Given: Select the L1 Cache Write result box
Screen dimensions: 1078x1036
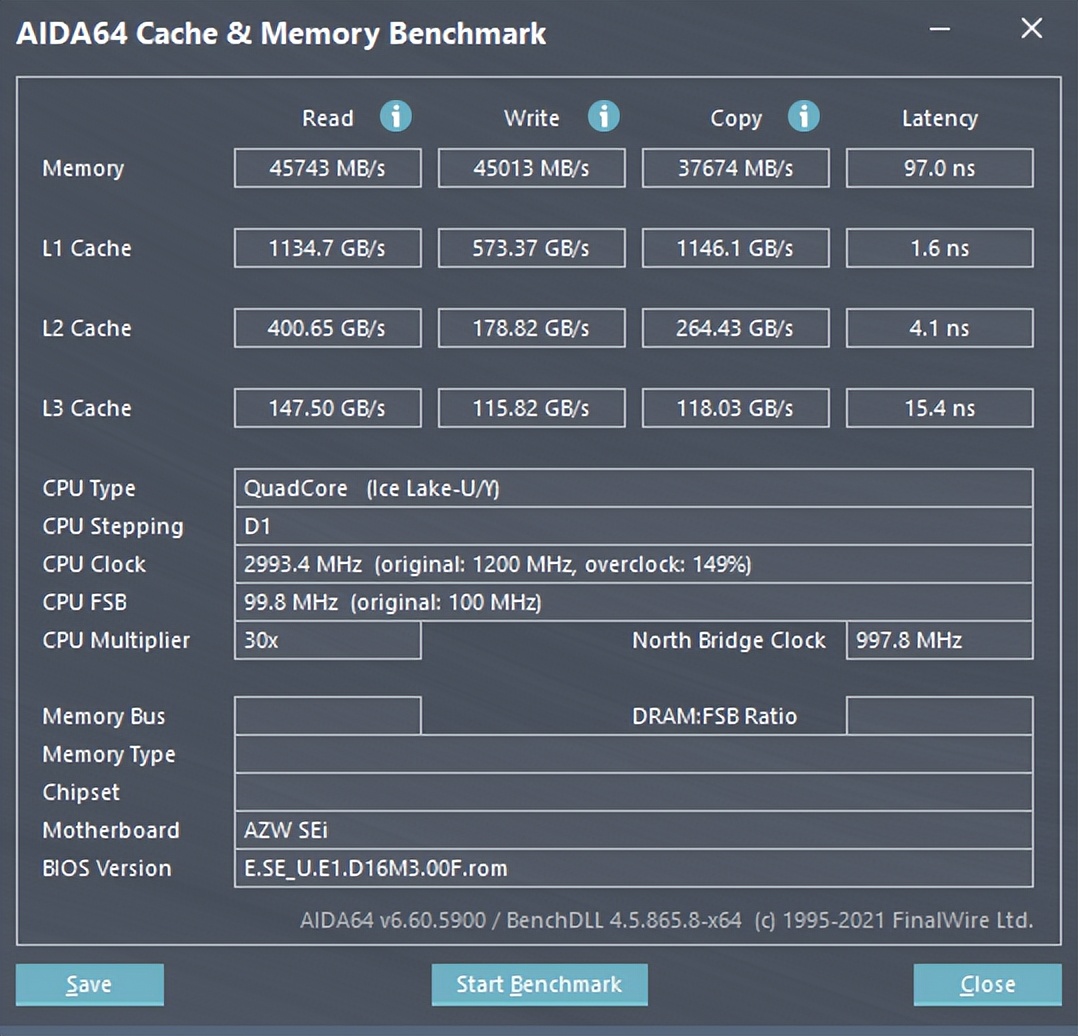Looking at the screenshot, I should [x=531, y=248].
